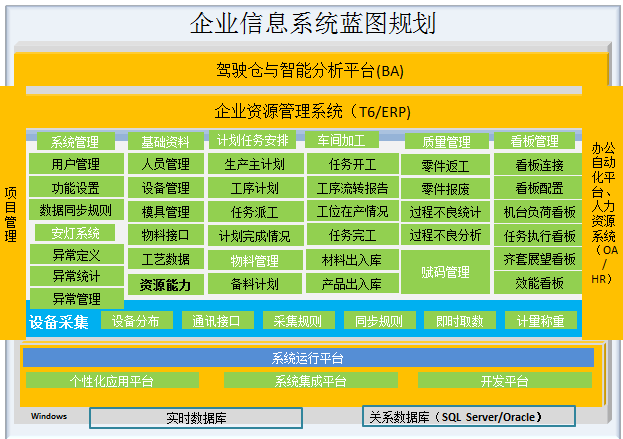Open the 任务开工 block
The width and height of the screenshot is (623, 439).
point(352,164)
